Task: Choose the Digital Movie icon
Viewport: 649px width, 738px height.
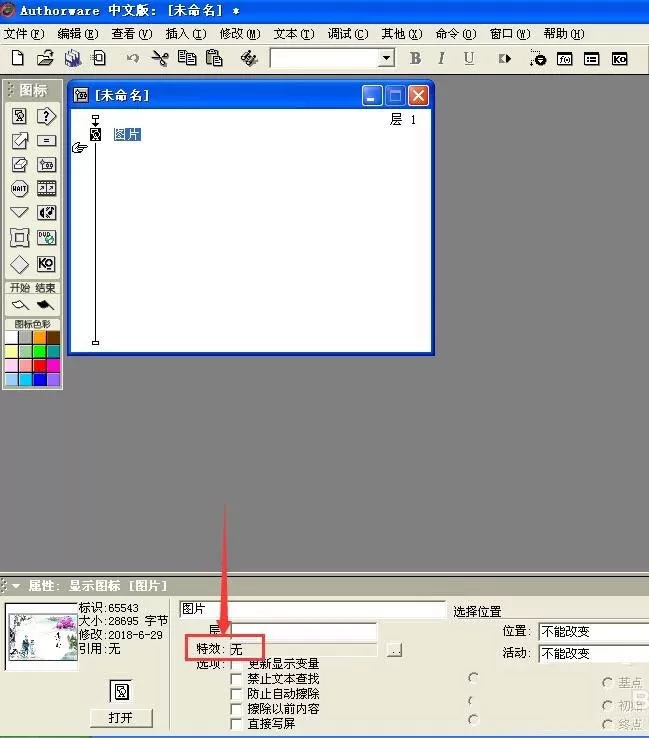Action: point(46,189)
